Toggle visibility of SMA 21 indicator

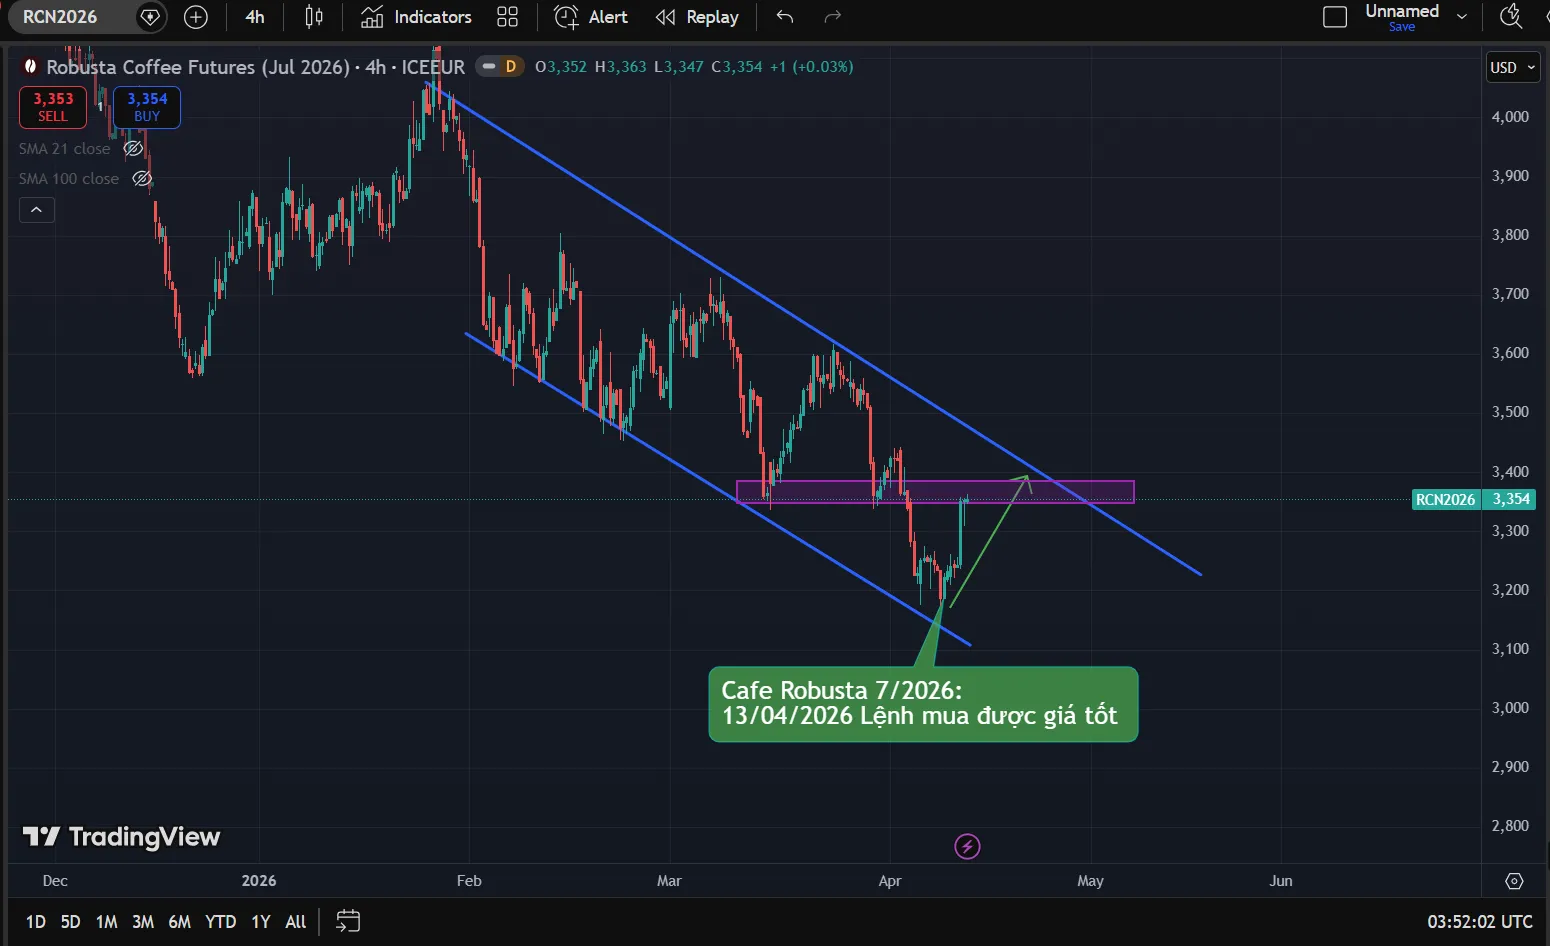point(133,149)
